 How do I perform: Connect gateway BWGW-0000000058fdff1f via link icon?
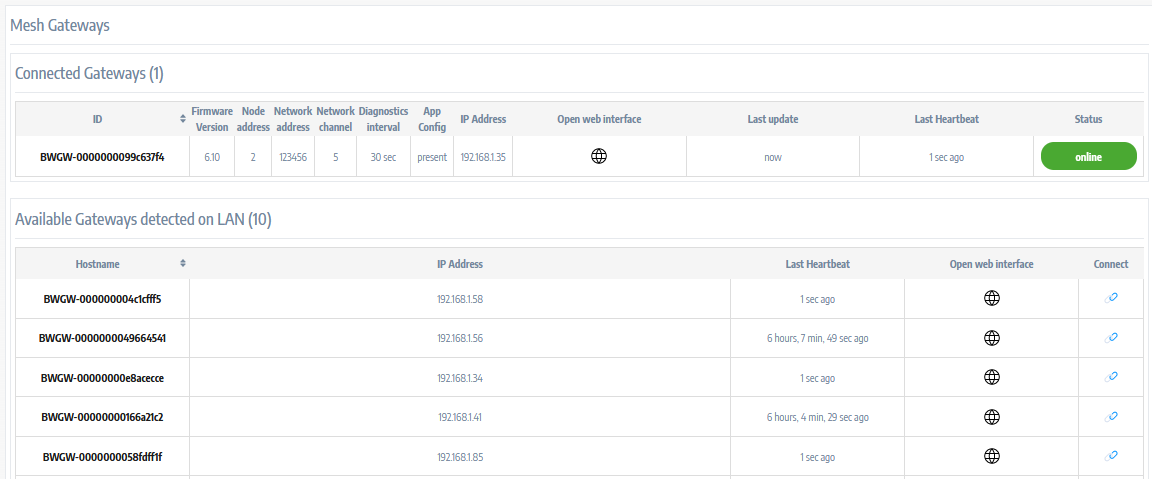(x=1110, y=456)
